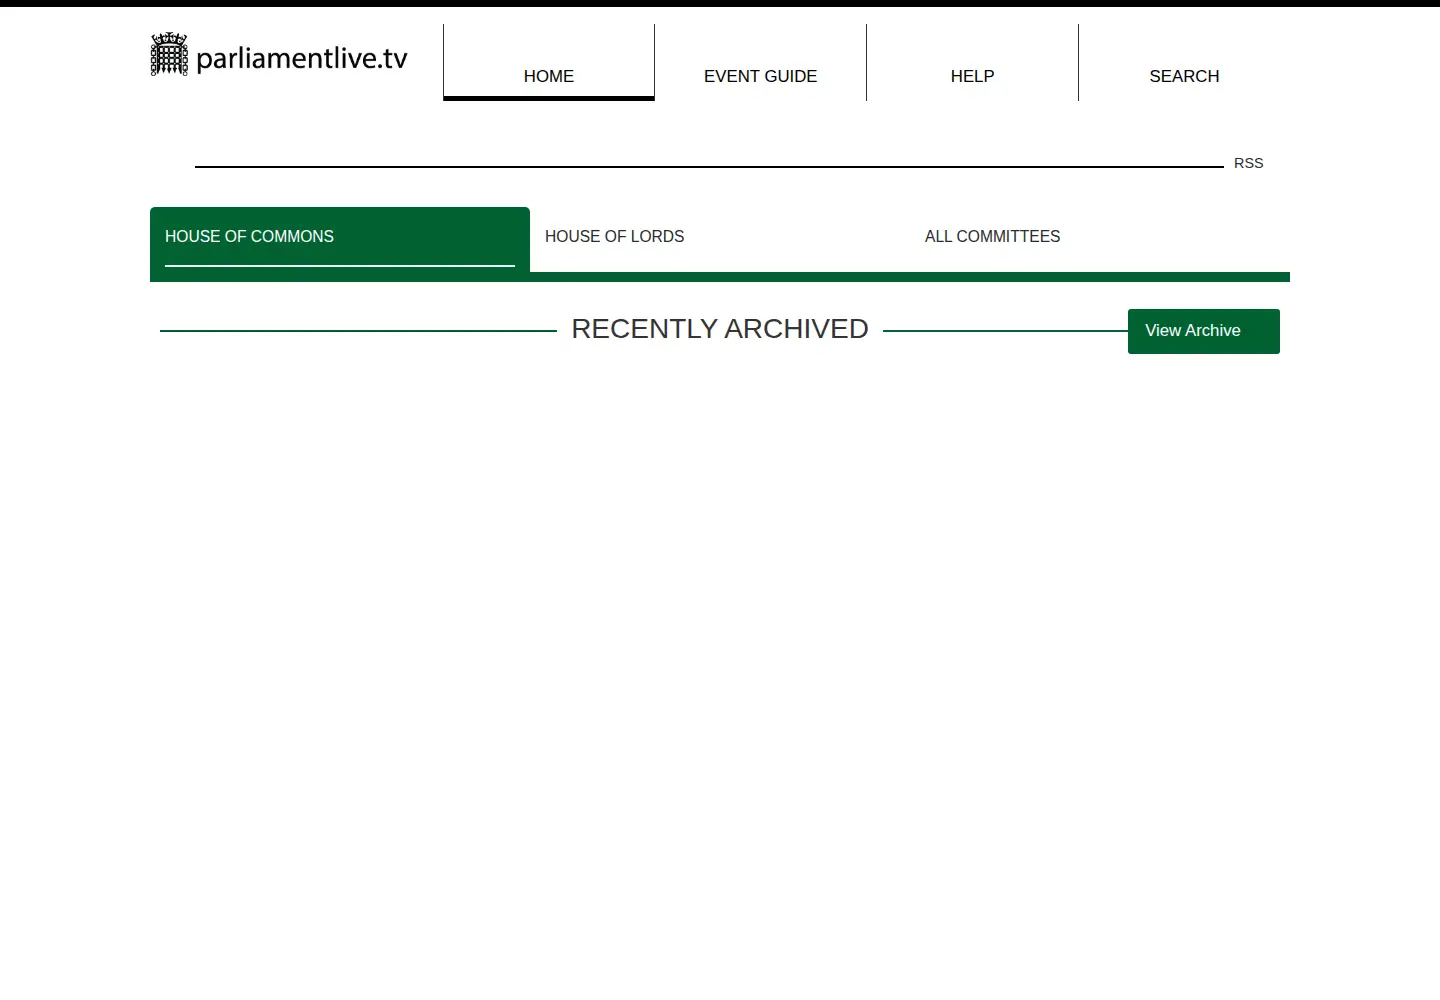Open the HOME navigation item
This screenshot has width=1440, height=1000.
point(549,62)
